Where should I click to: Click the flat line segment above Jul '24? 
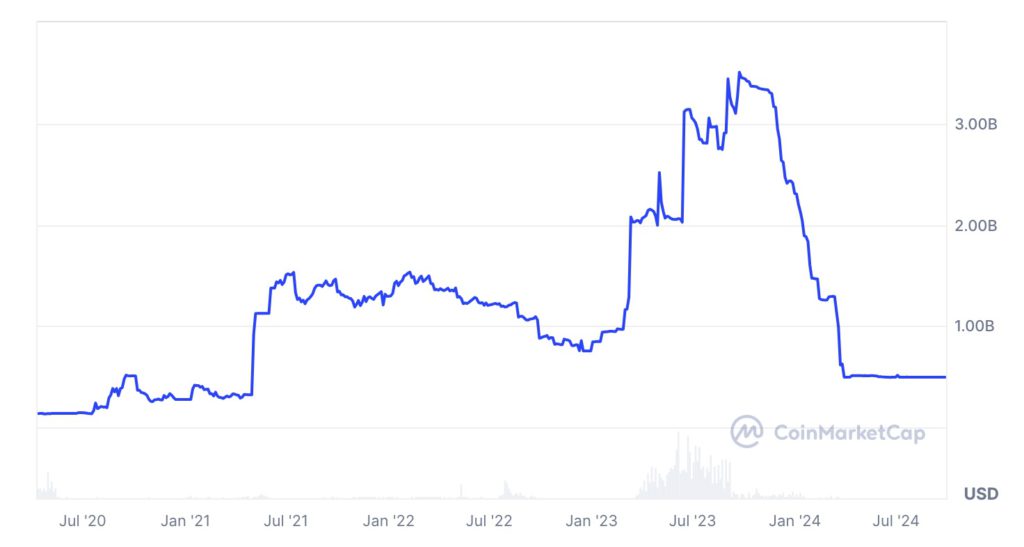click(896, 377)
